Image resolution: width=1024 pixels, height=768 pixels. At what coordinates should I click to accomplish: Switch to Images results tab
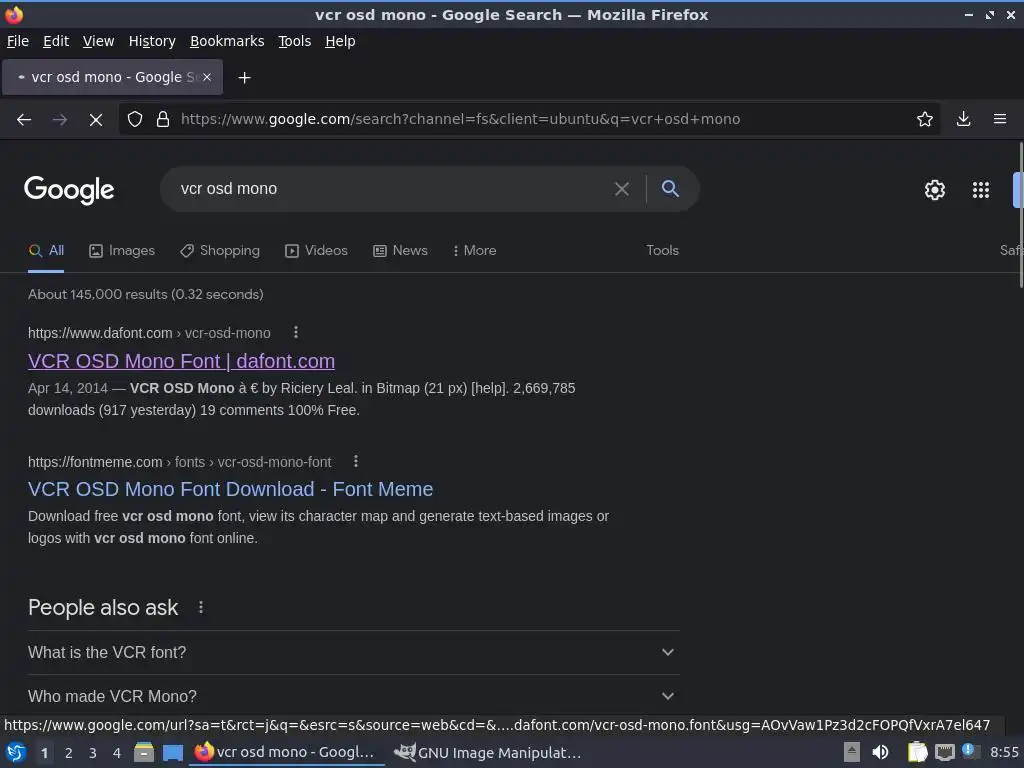point(122,251)
